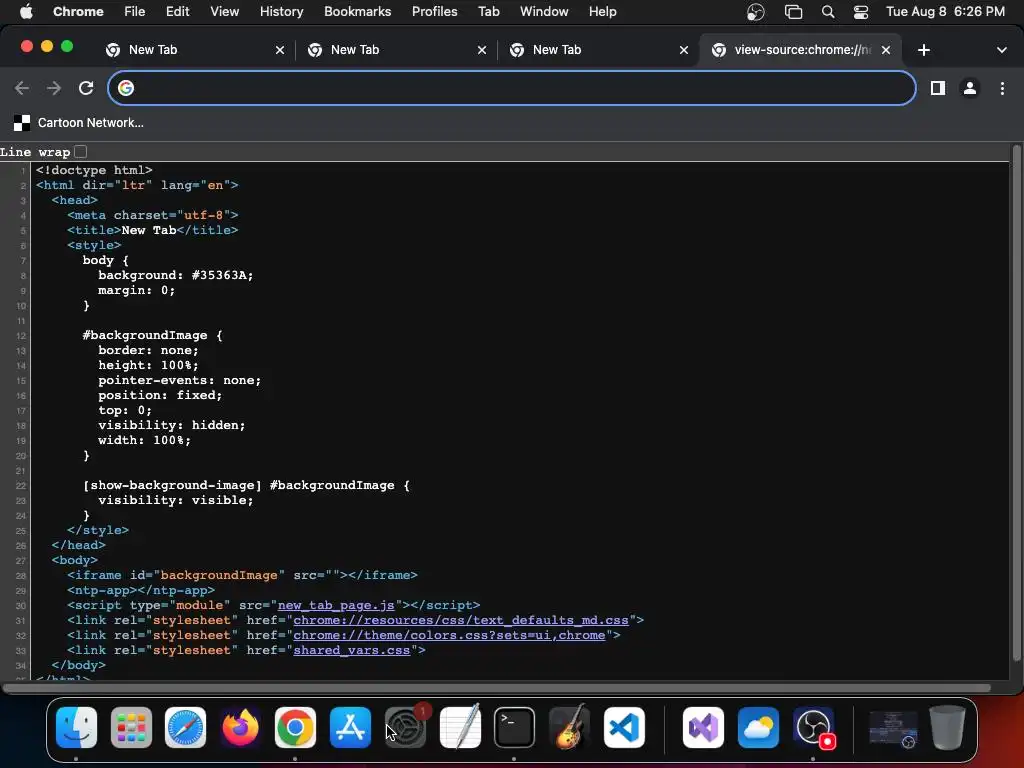This screenshot has width=1024, height=768.
Task: Open the History menu
Action: pos(281,12)
